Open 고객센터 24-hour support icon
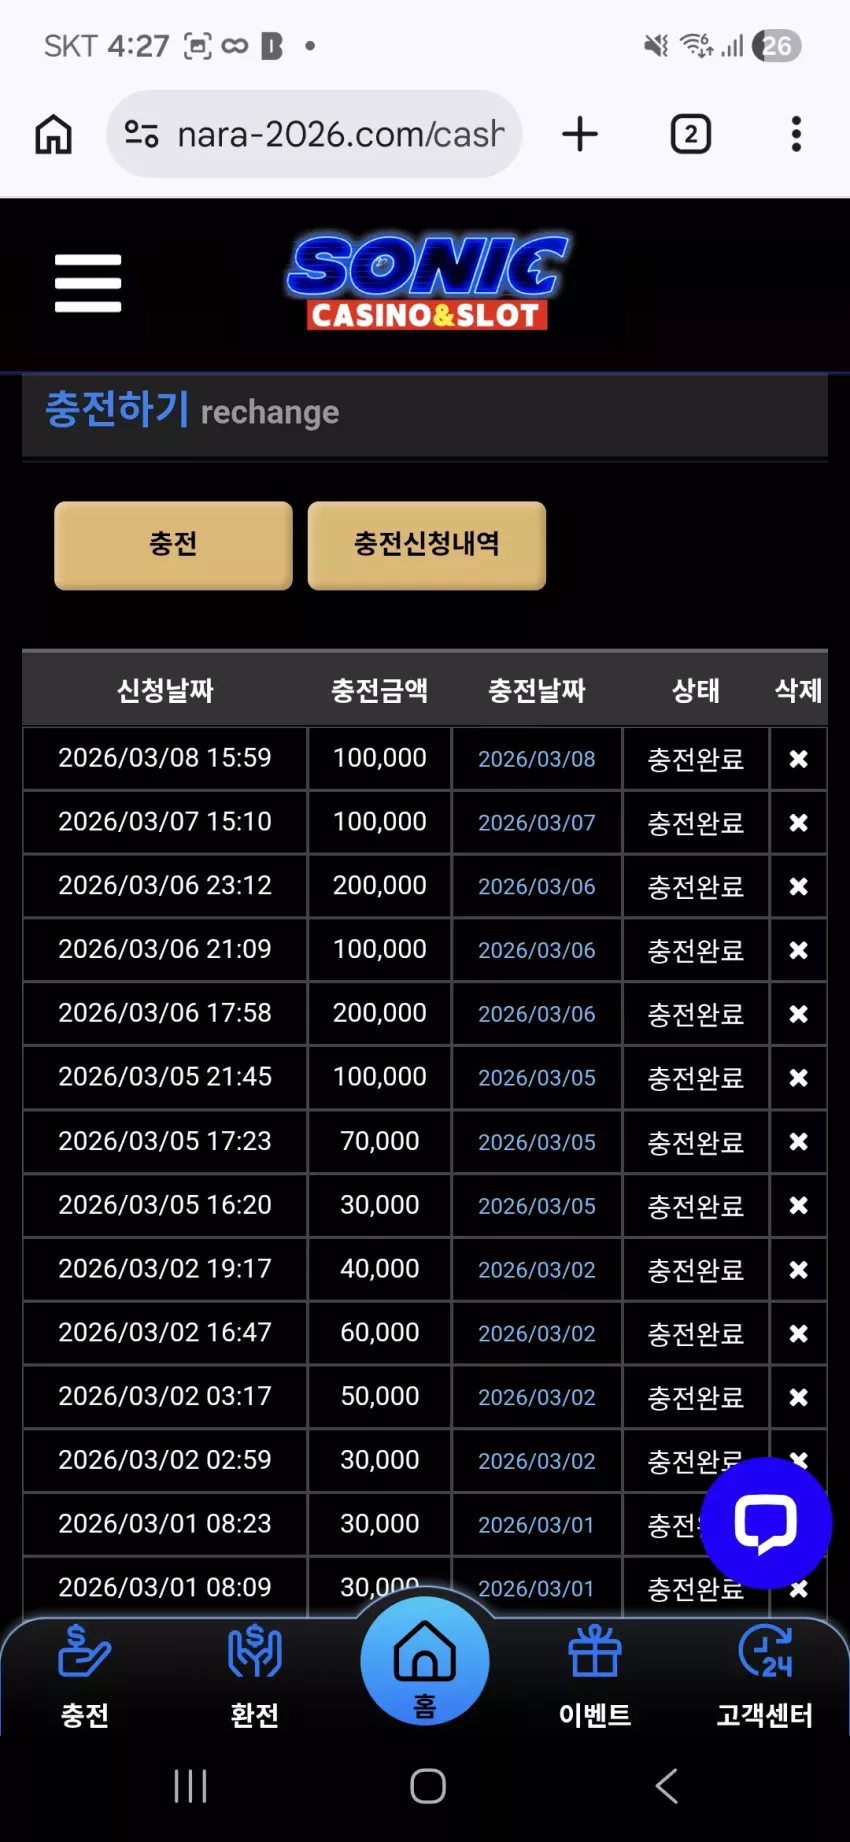 coord(765,1675)
